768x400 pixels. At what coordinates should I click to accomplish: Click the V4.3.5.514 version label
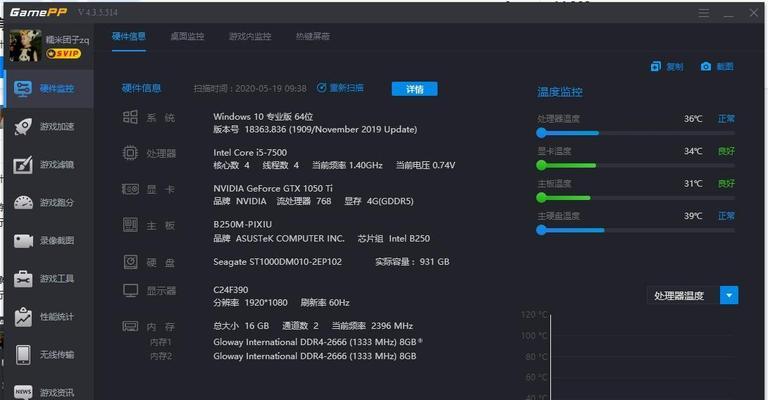tap(98, 12)
